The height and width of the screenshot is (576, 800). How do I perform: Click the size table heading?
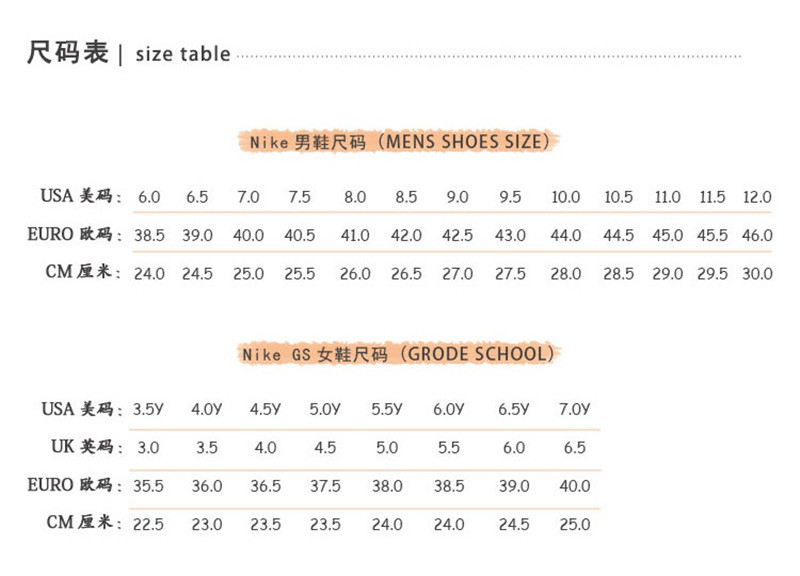pos(129,53)
